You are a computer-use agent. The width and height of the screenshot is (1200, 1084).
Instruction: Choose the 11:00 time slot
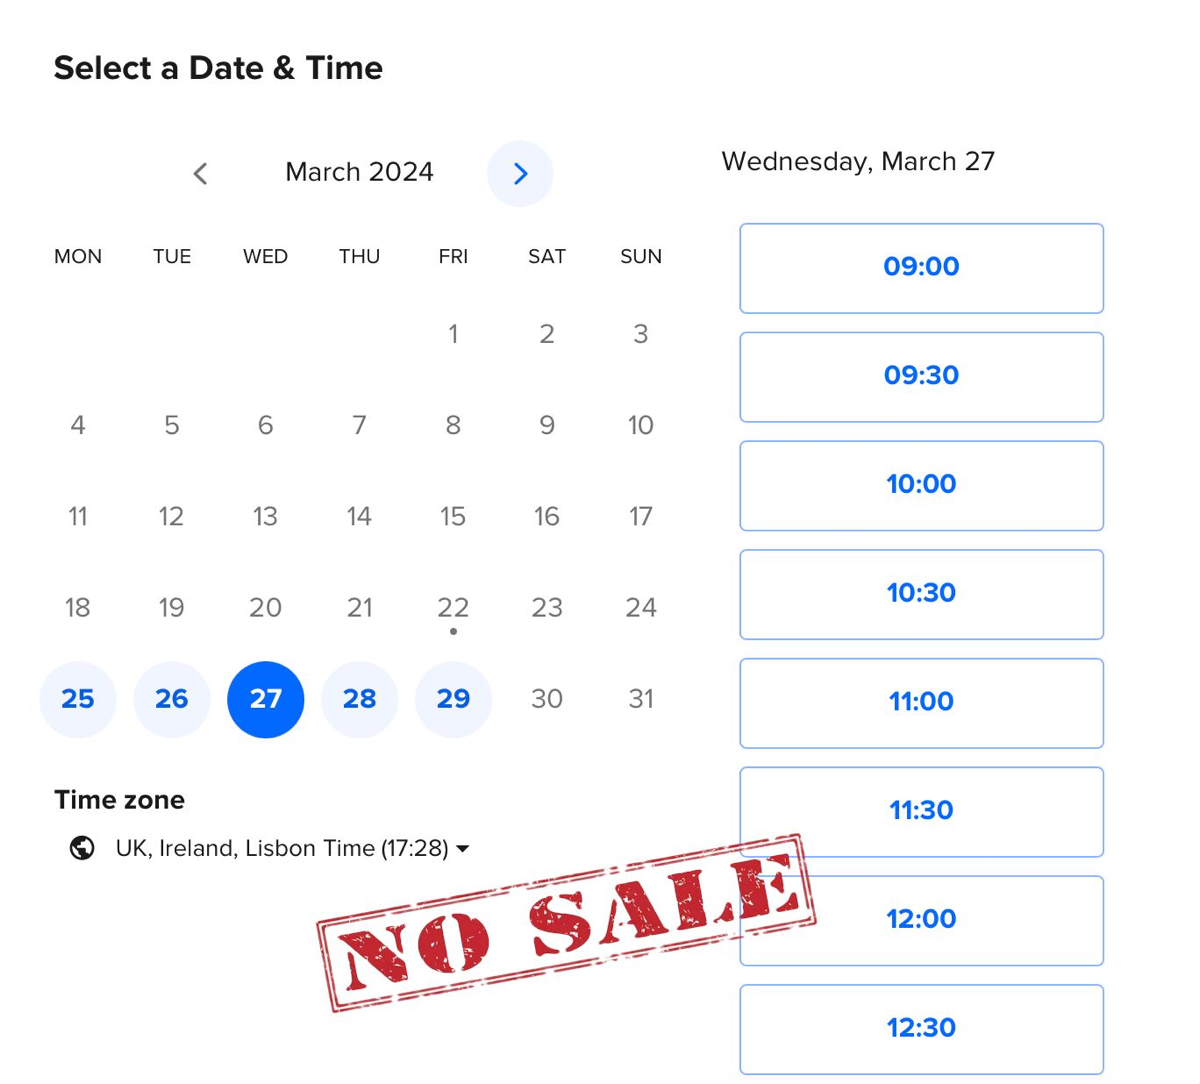coord(921,702)
